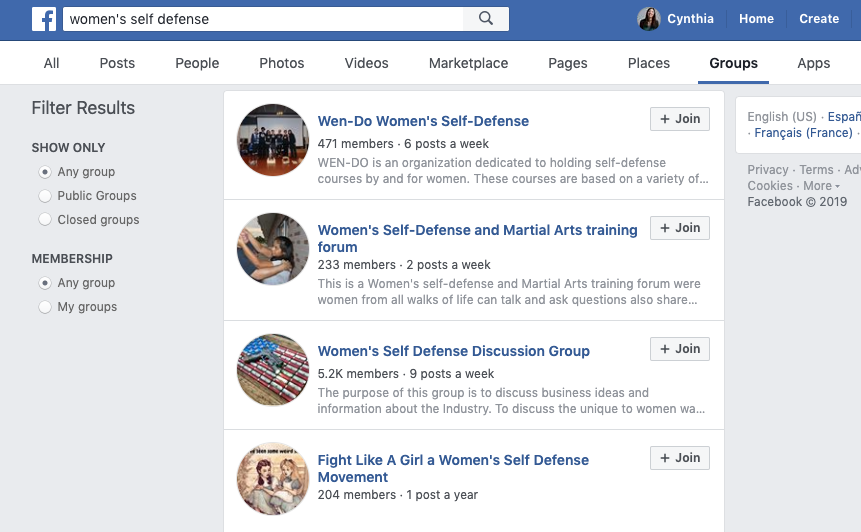Viewport: 861px width, 532px height.
Task: Open the Cookies footer link
Action: click(x=770, y=186)
